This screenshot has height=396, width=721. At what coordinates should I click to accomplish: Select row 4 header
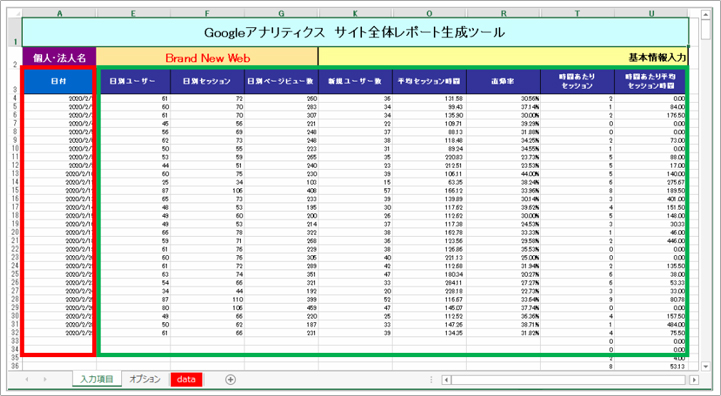tap(15, 98)
